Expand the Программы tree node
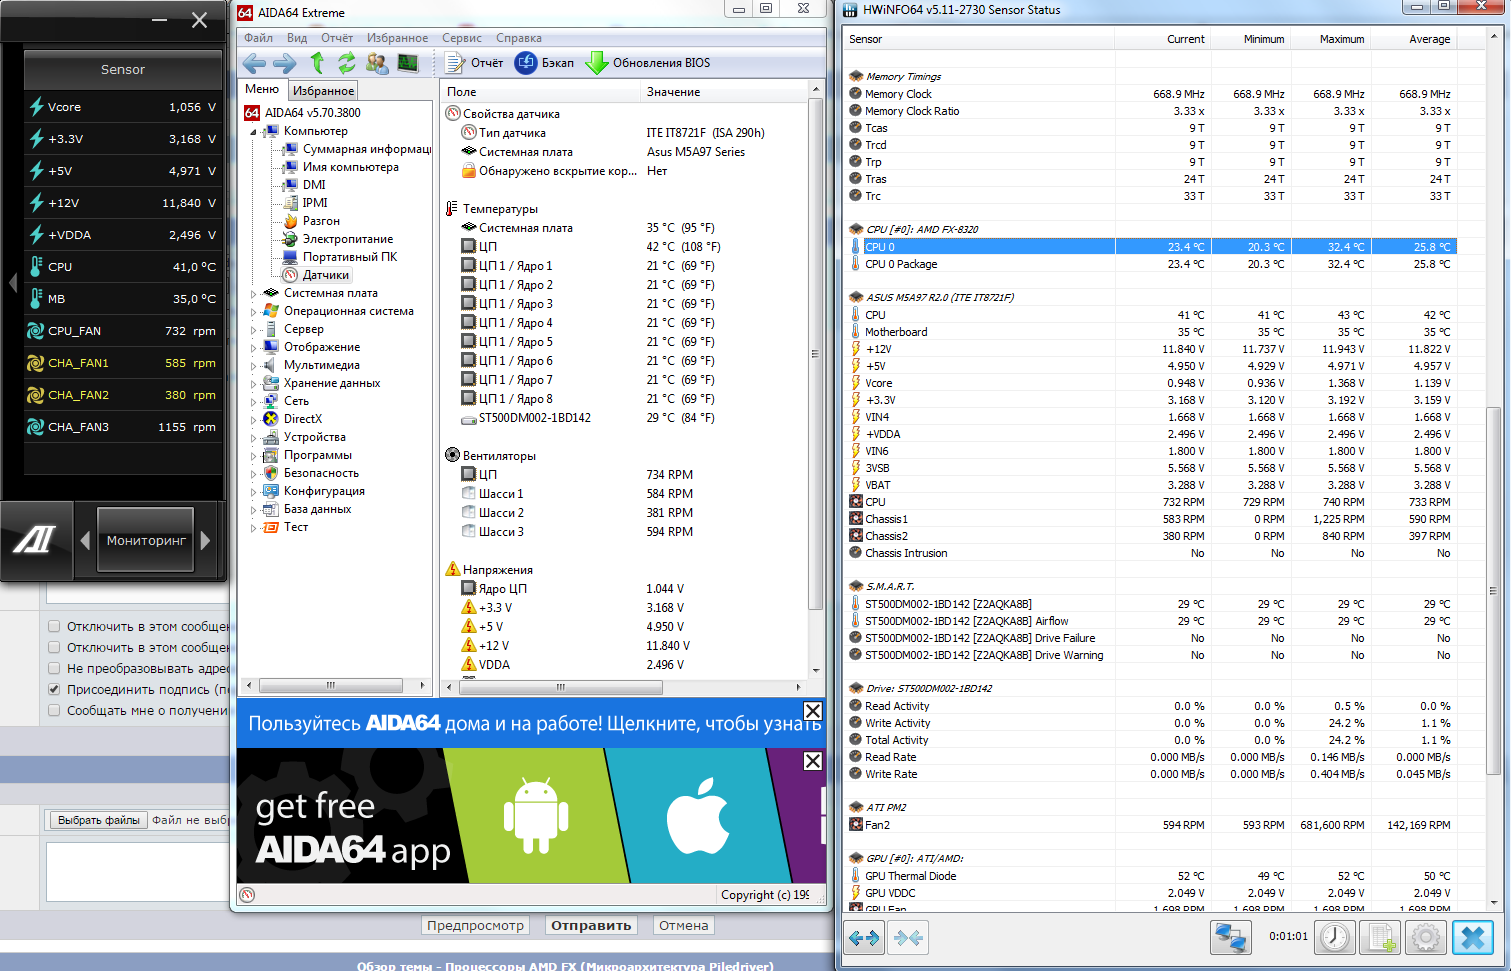The width and height of the screenshot is (1511, 971). click(253, 455)
